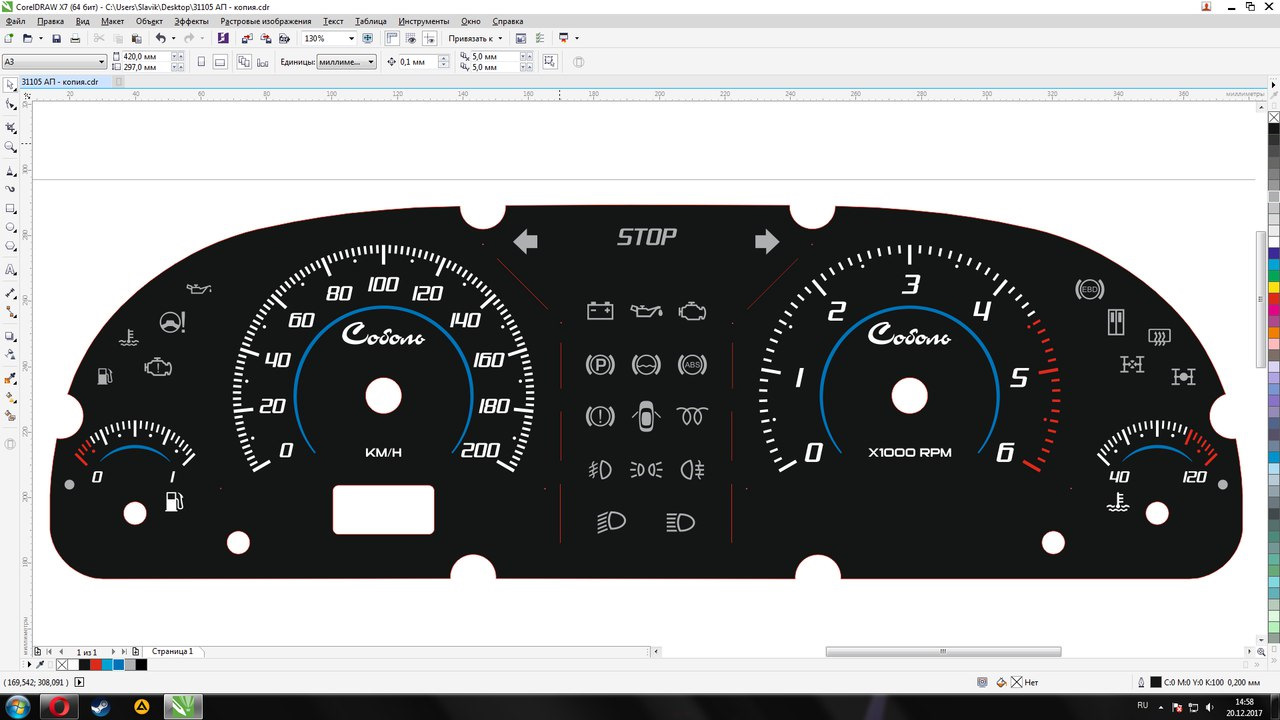Expand the undo history dropdown arrow
Screen dimensions: 1280x720
[x=174, y=38]
